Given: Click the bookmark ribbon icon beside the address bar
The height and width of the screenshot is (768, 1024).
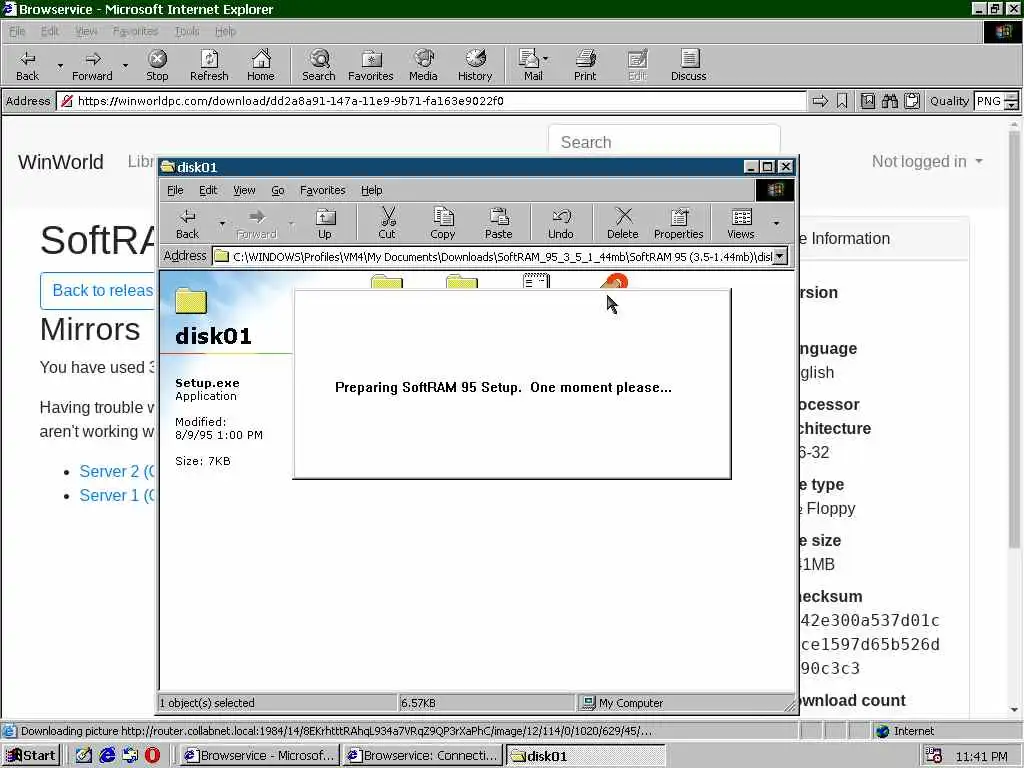Looking at the screenshot, I should click(842, 101).
